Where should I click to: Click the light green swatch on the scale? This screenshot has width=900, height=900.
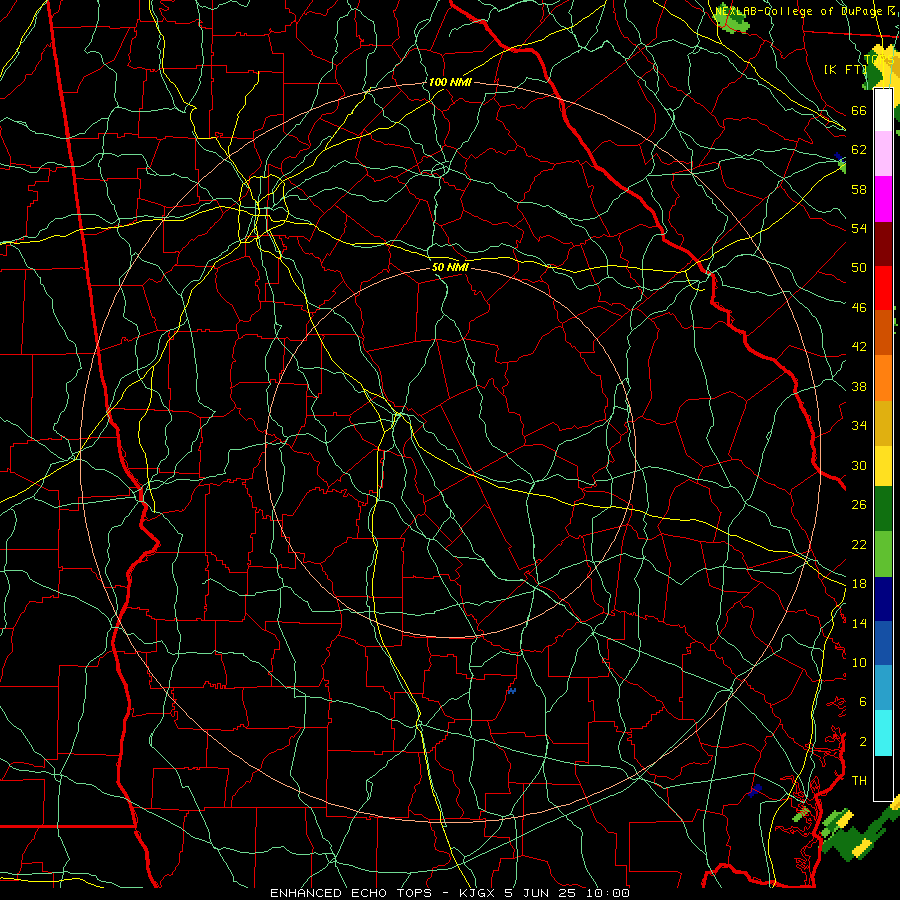883,554
